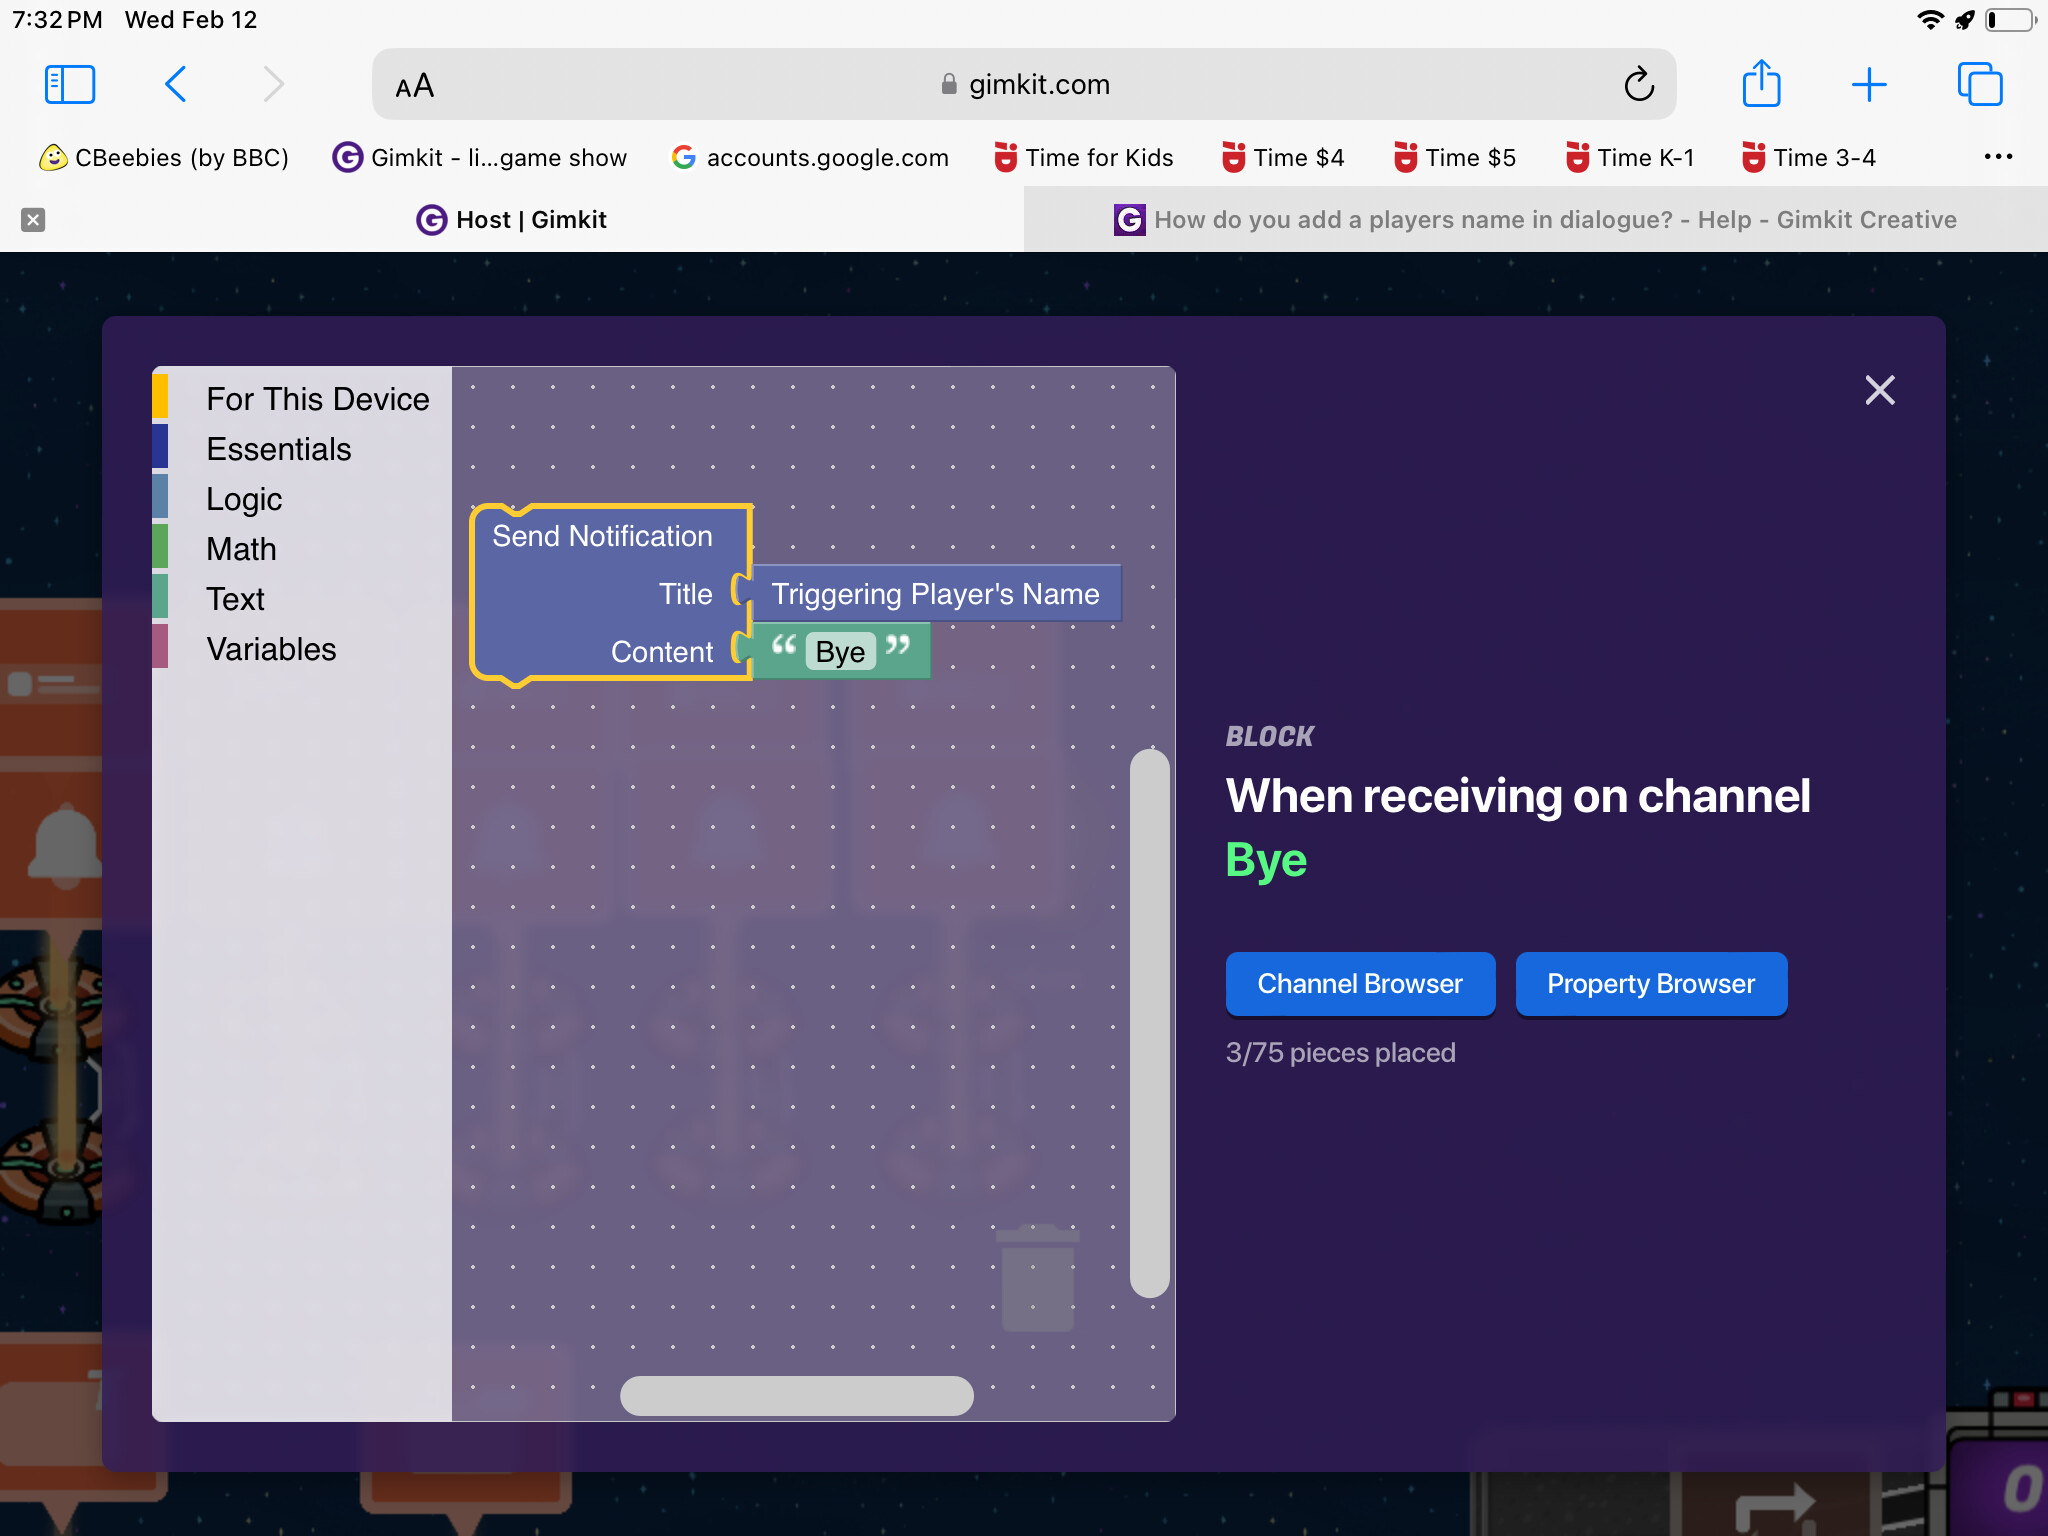The width and height of the screenshot is (2048, 1536).
Task: Show the tab overview
Action: pos(1980,84)
